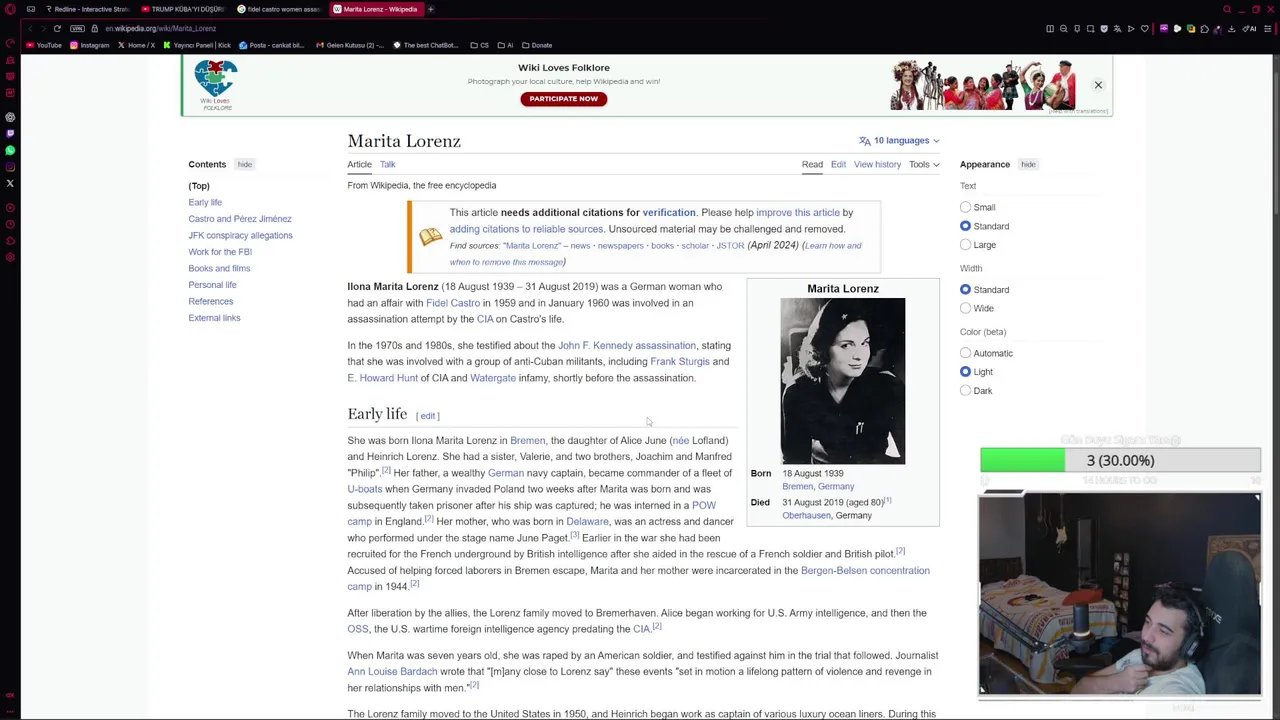The width and height of the screenshot is (1280, 720).
Task: Open WhatsApp in the Opera sidebar
Action: point(10,150)
